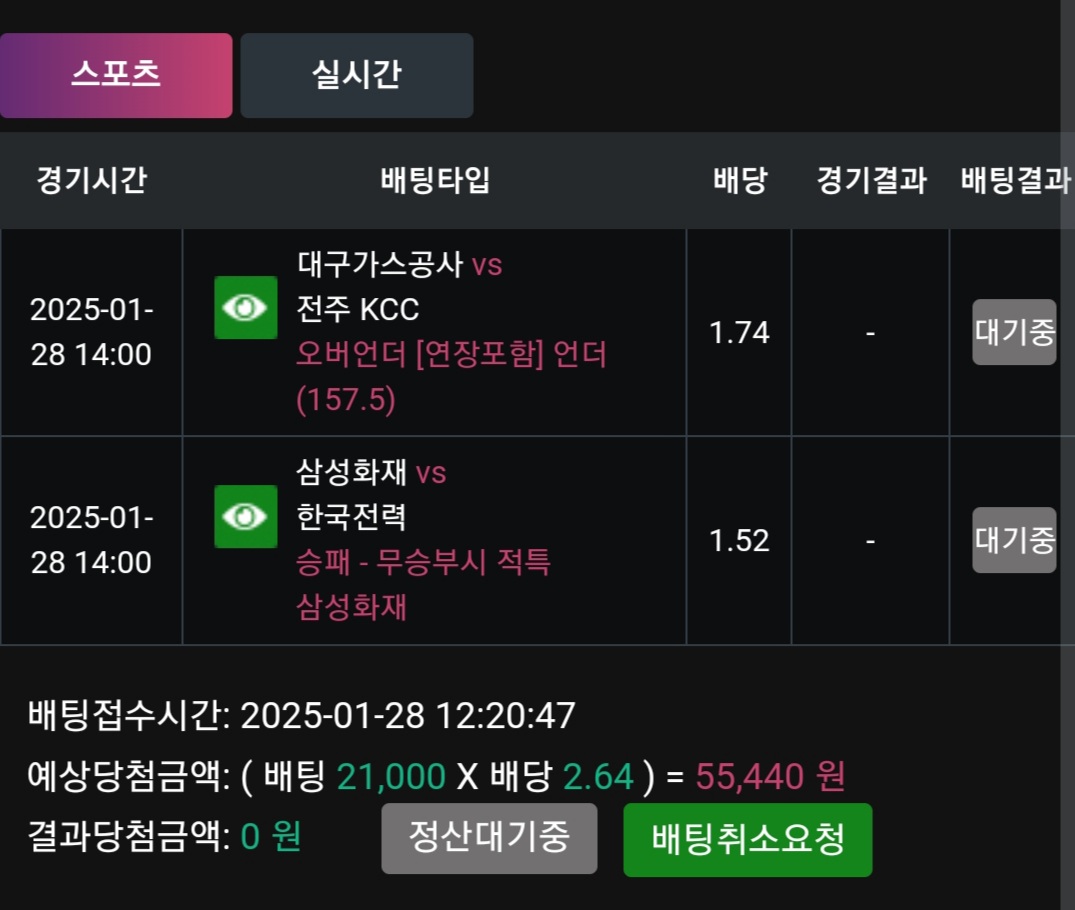
Task: Click the 배당 column header
Action: click(x=739, y=181)
